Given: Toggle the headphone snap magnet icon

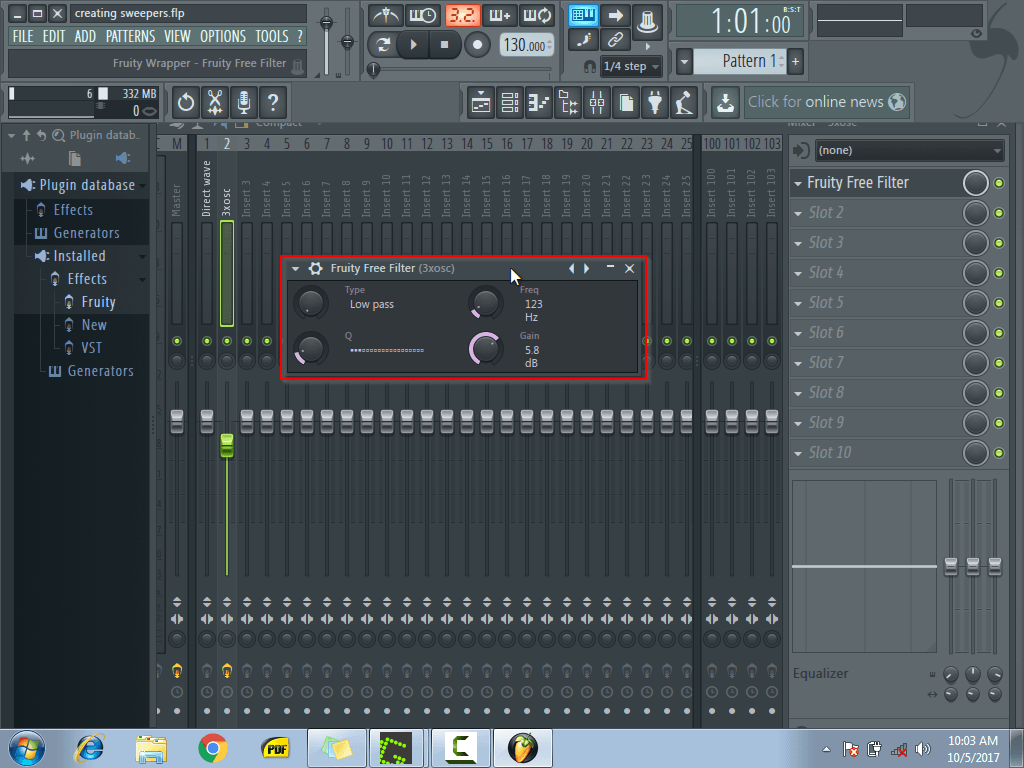Looking at the screenshot, I should [590, 66].
